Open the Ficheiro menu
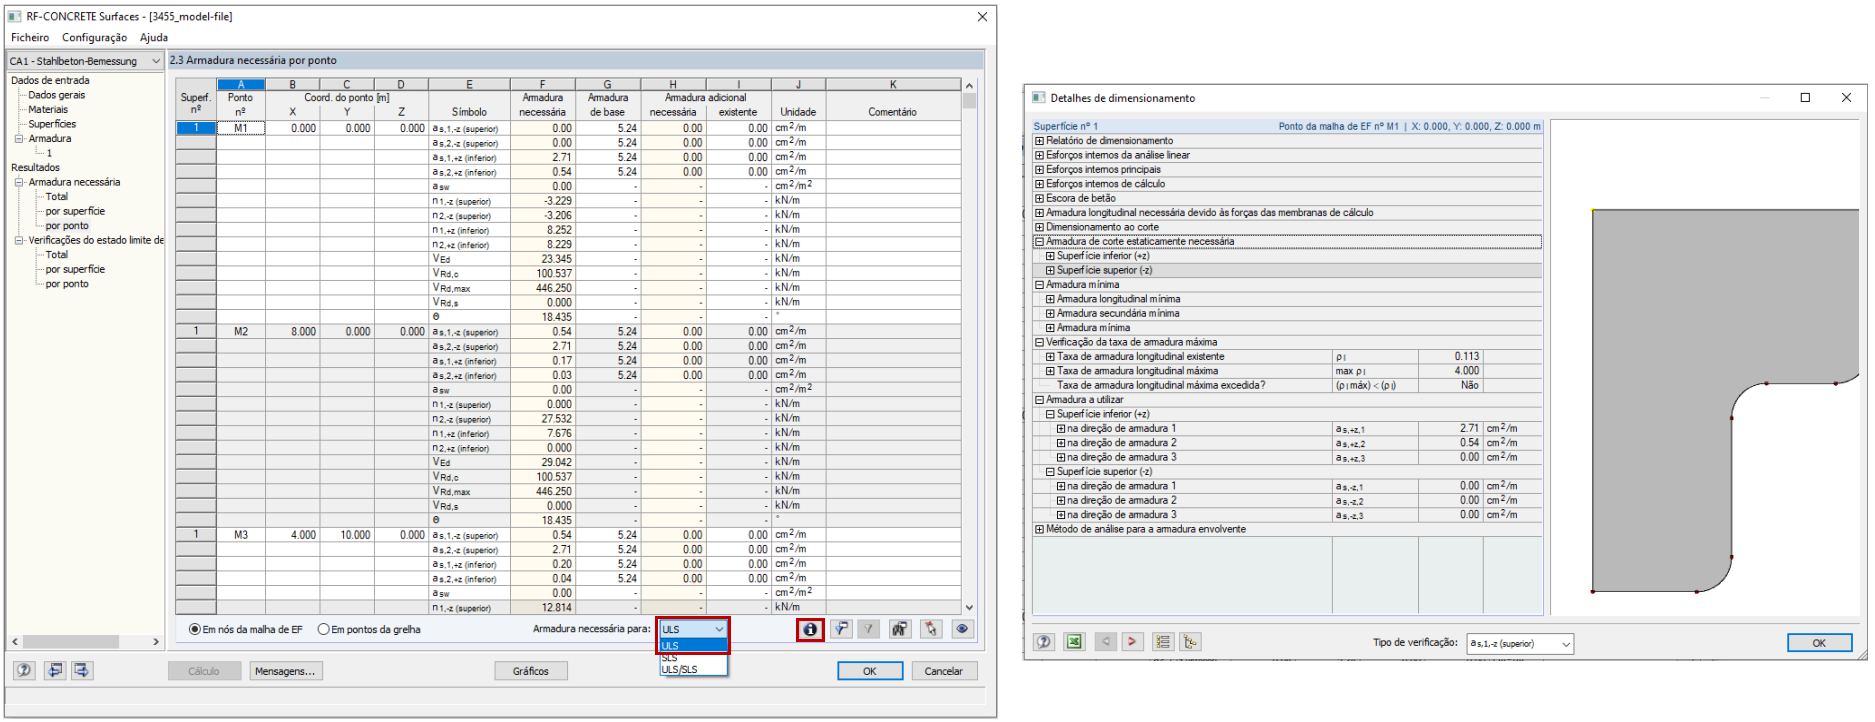This screenshot has height=722, width=1875. click(x=30, y=37)
